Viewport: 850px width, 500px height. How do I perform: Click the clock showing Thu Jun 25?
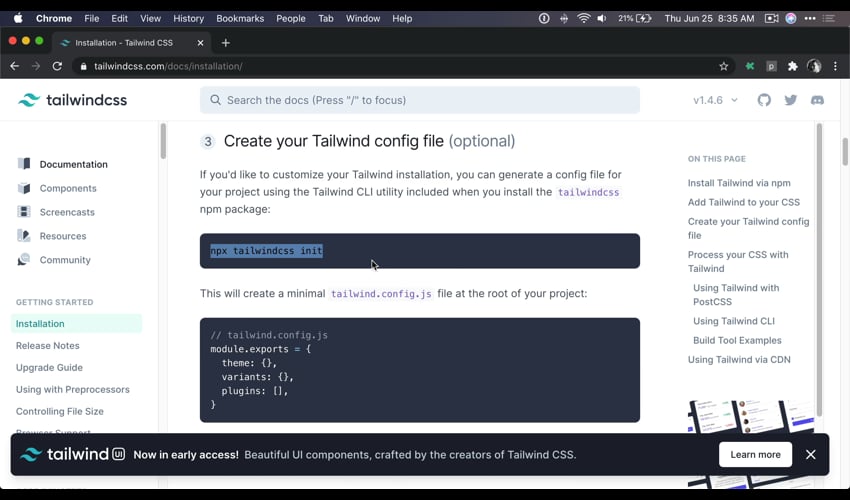[709, 18]
